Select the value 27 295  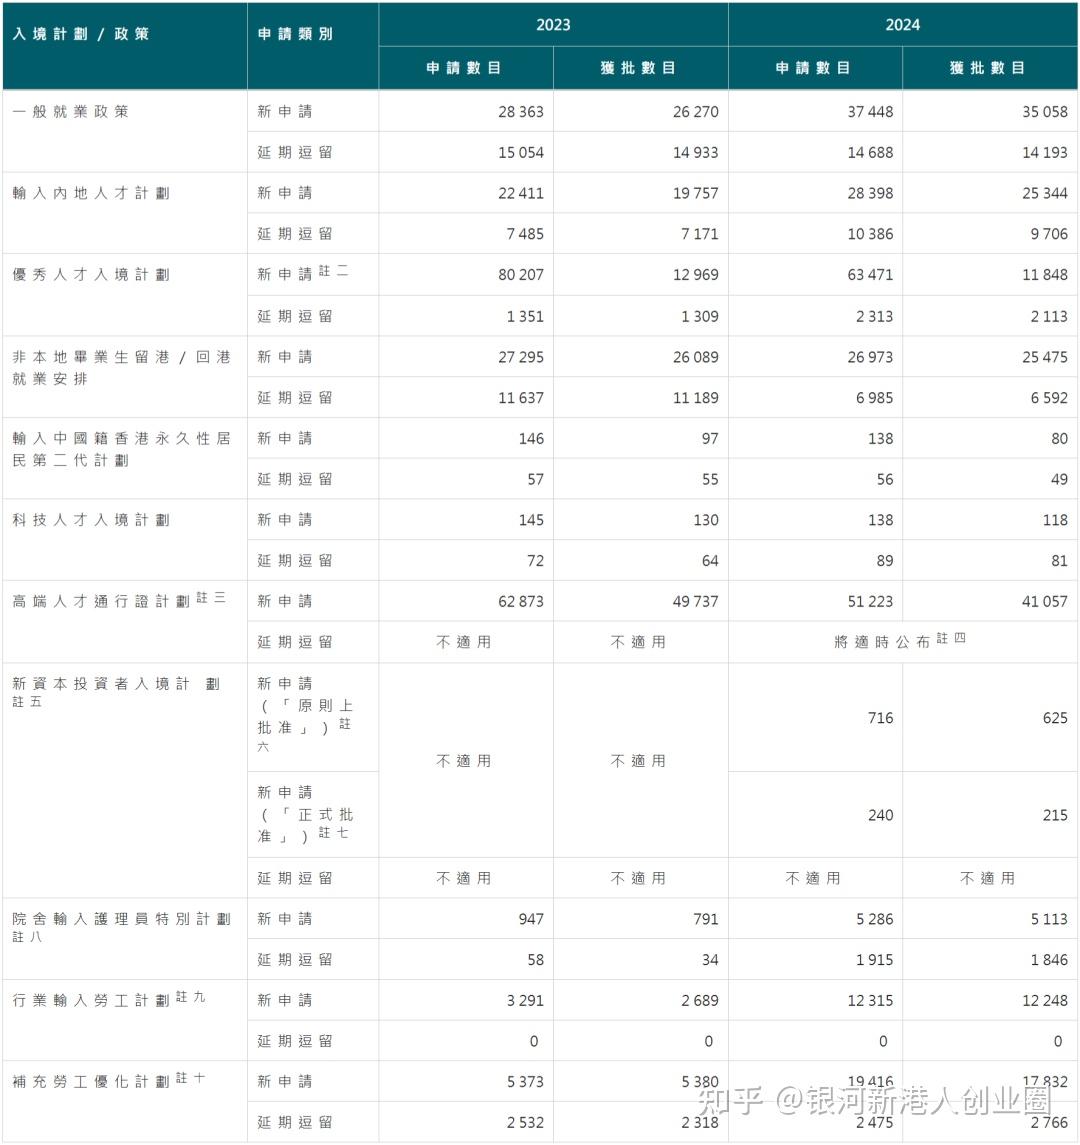coord(521,358)
